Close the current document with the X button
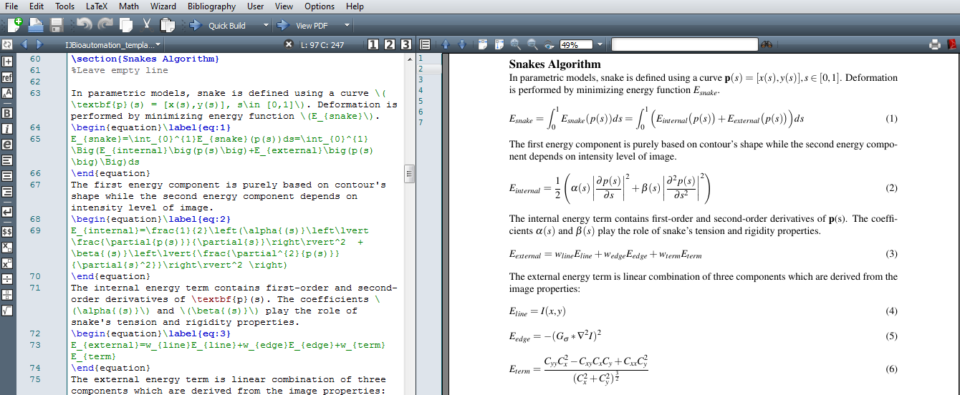The height and width of the screenshot is (395, 960). pos(290,45)
